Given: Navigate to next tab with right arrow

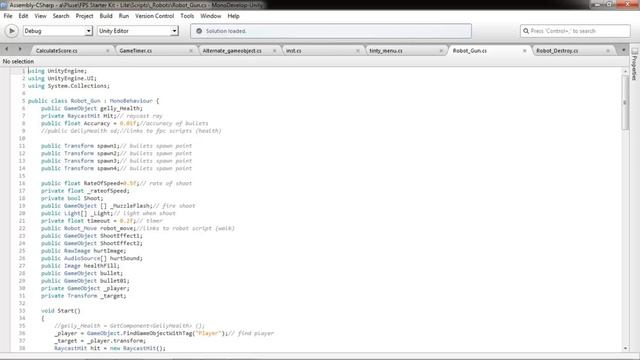Looking at the screenshot, I should (20, 49).
